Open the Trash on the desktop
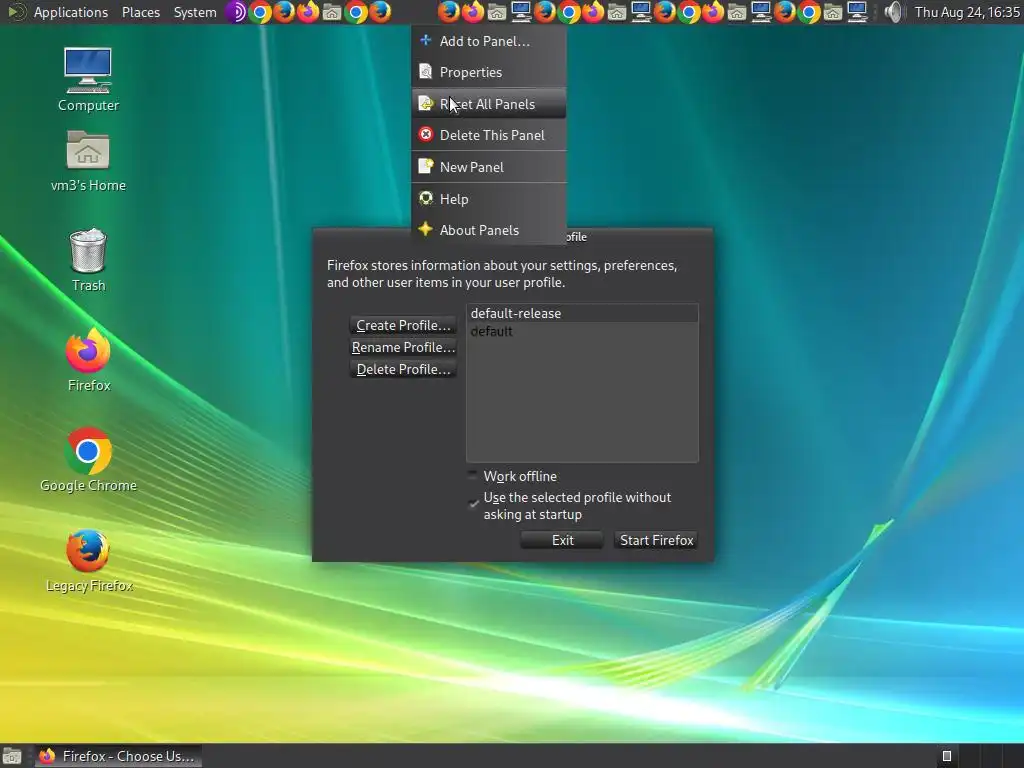This screenshot has width=1024, height=768. coord(88,260)
